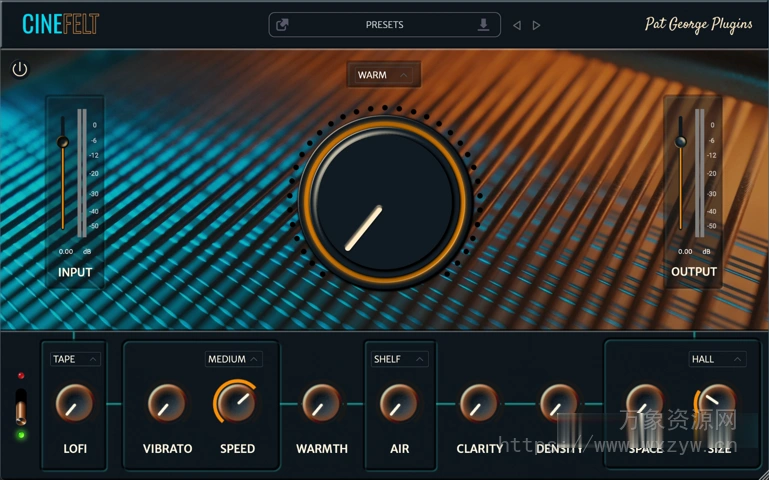Viewport: 769px width, 480px height.
Task: Click the AIR knob
Action: tap(399, 404)
